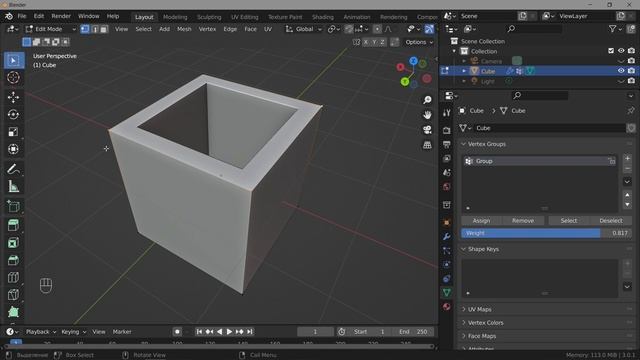Enable vertex select mode
The image size is (640, 360).
click(x=85, y=29)
